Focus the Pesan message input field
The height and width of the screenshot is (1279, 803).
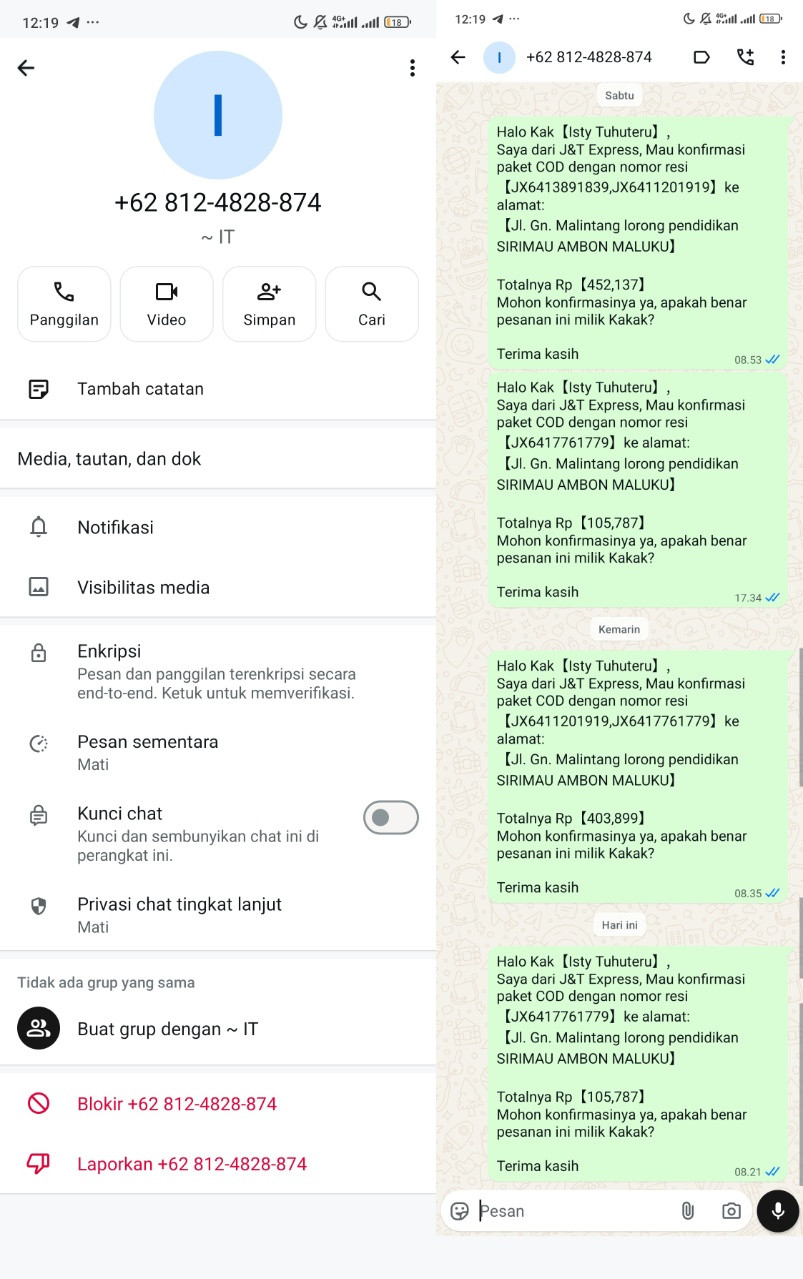(573, 1211)
